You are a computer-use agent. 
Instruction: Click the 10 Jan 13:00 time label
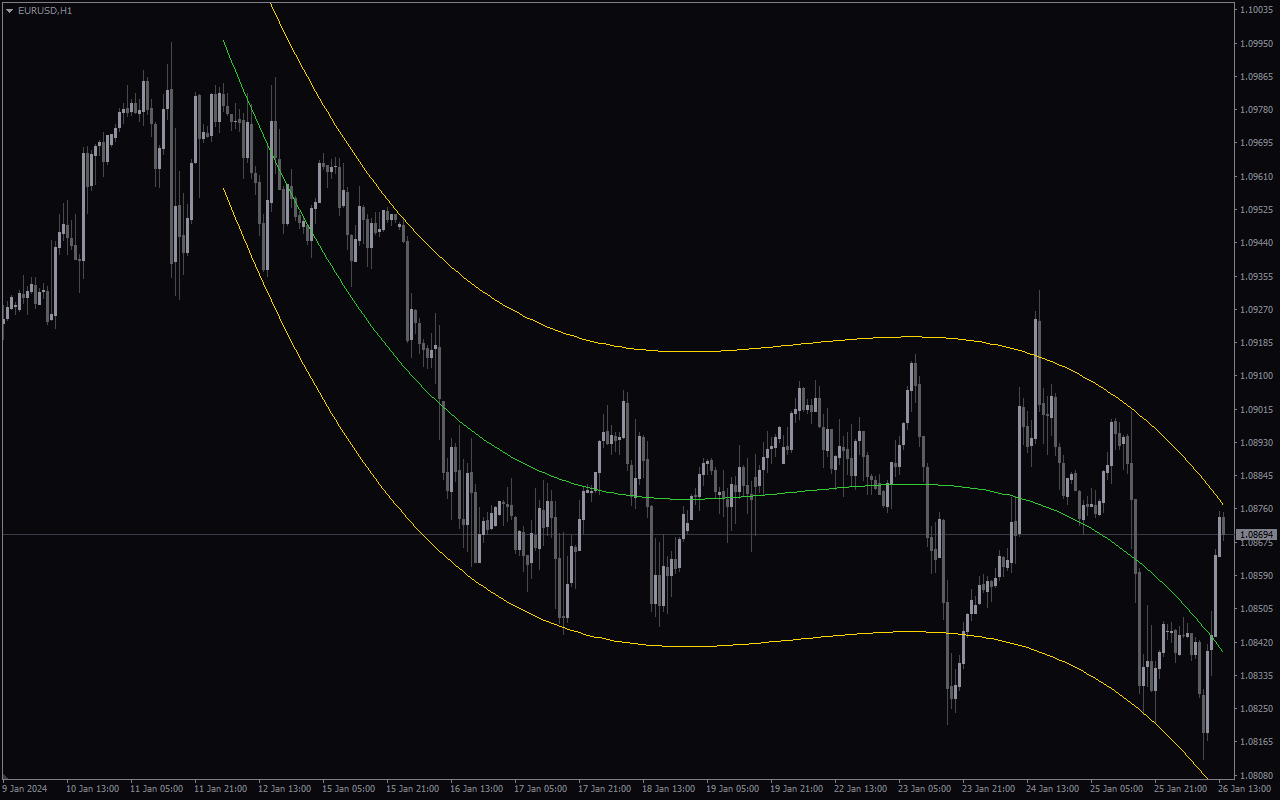pyautogui.click(x=93, y=789)
